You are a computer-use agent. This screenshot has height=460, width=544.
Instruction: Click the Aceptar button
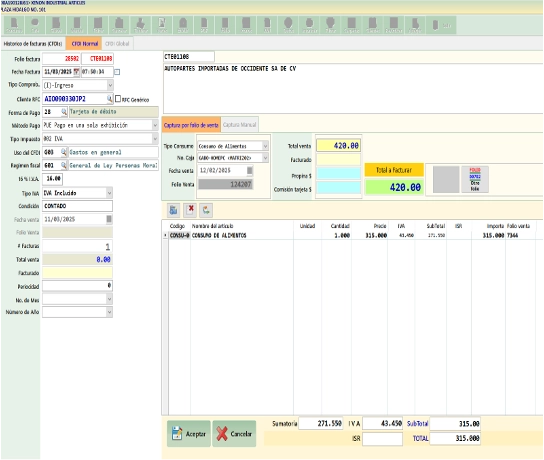pyautogui.click(x=189, y=434)
